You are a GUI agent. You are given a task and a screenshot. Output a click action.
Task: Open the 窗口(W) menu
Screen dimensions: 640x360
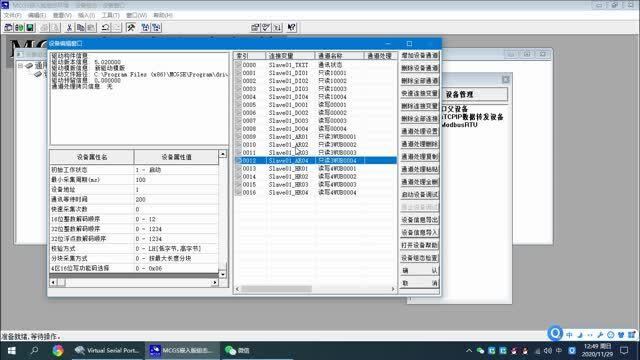tap(136, 15)
